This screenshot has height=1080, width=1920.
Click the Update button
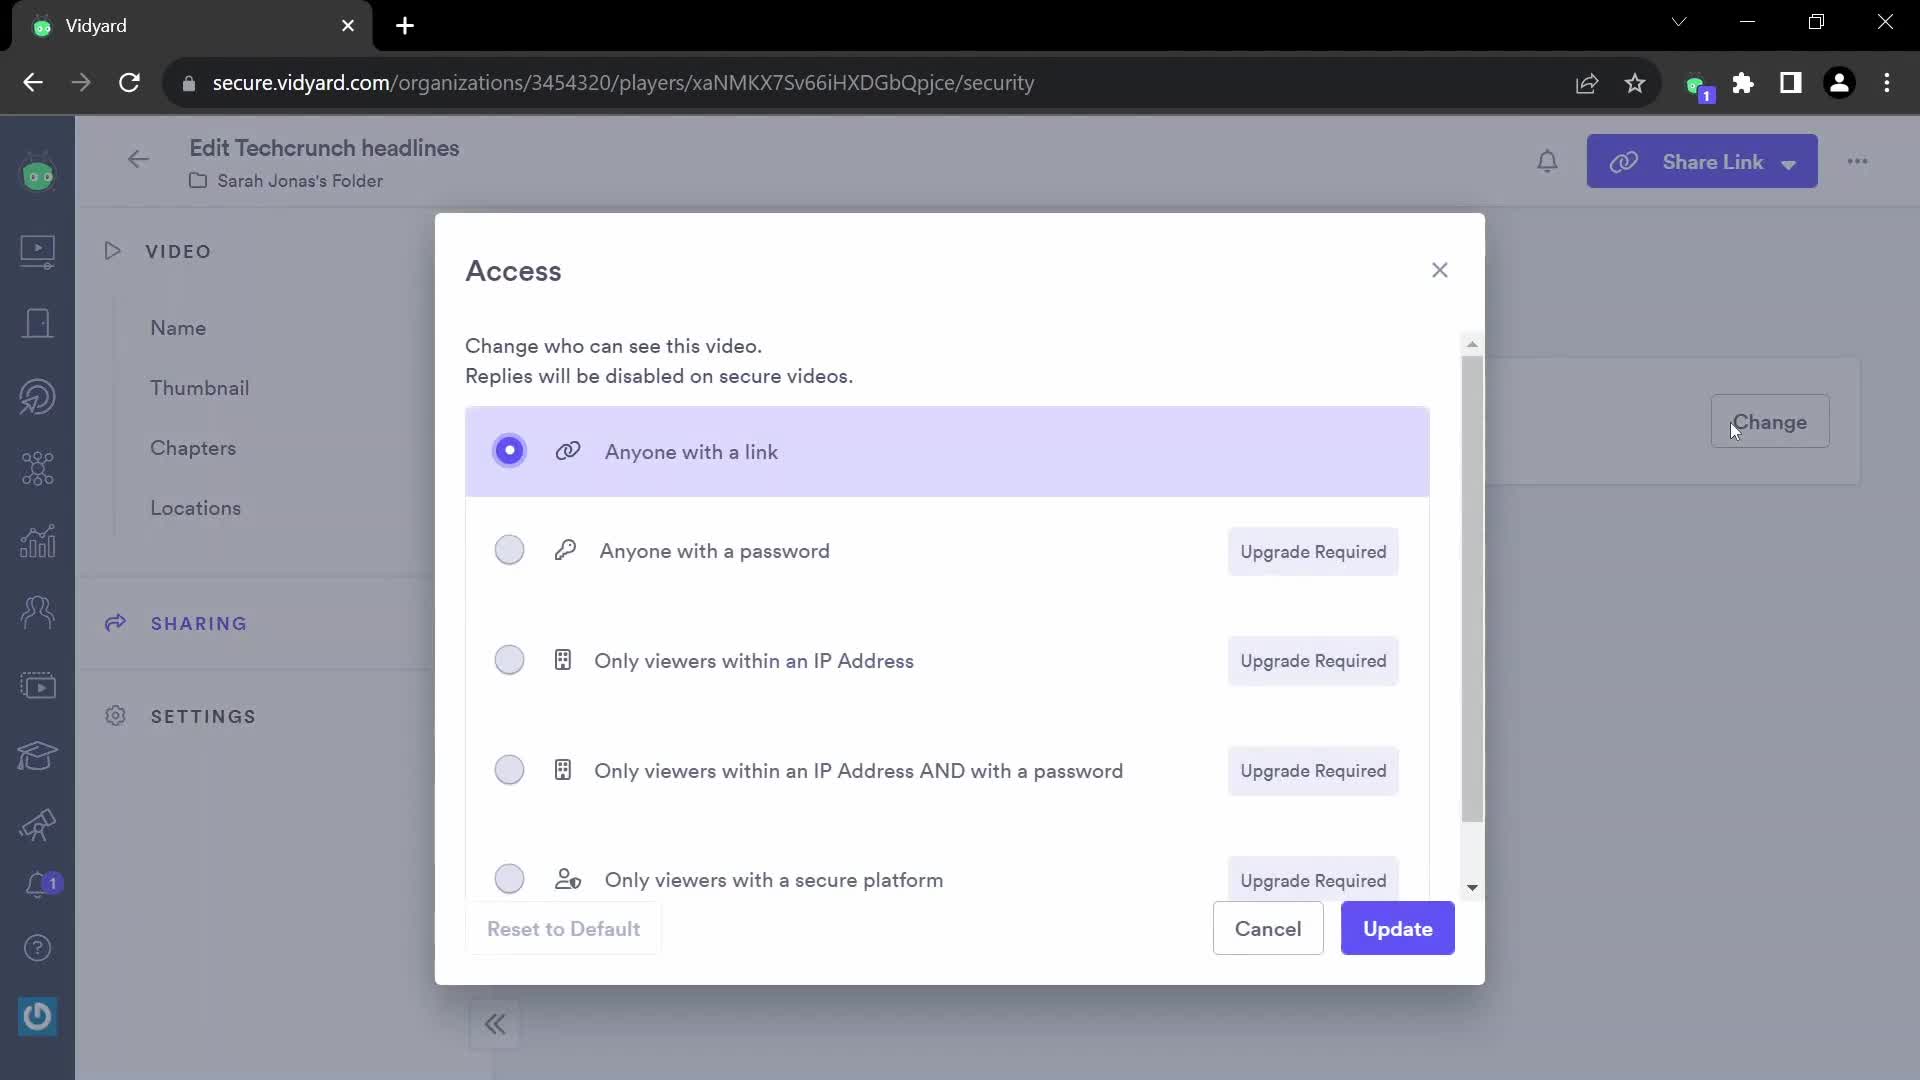[x=1398, y=928]
